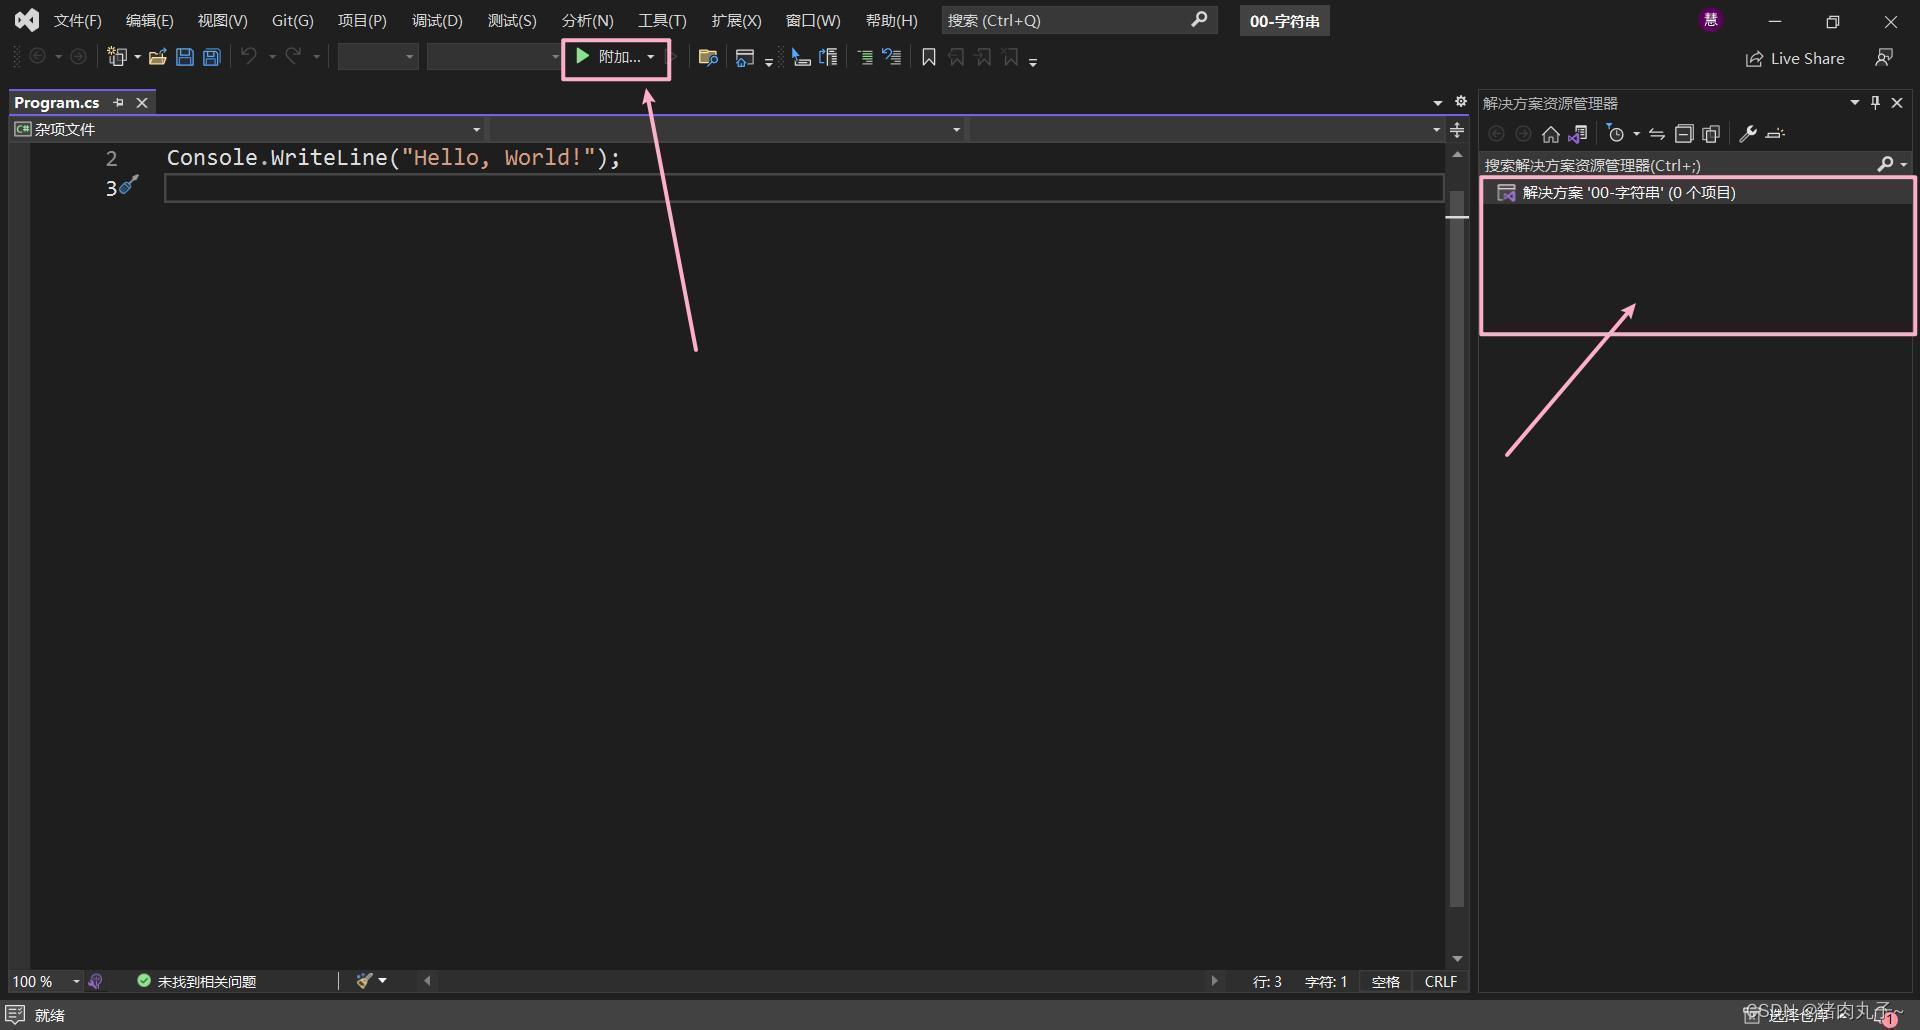The height and width of the screenshot is (1030, 1920).
Task: Click the Console.WriteLine code line
Action: (393, 157)
